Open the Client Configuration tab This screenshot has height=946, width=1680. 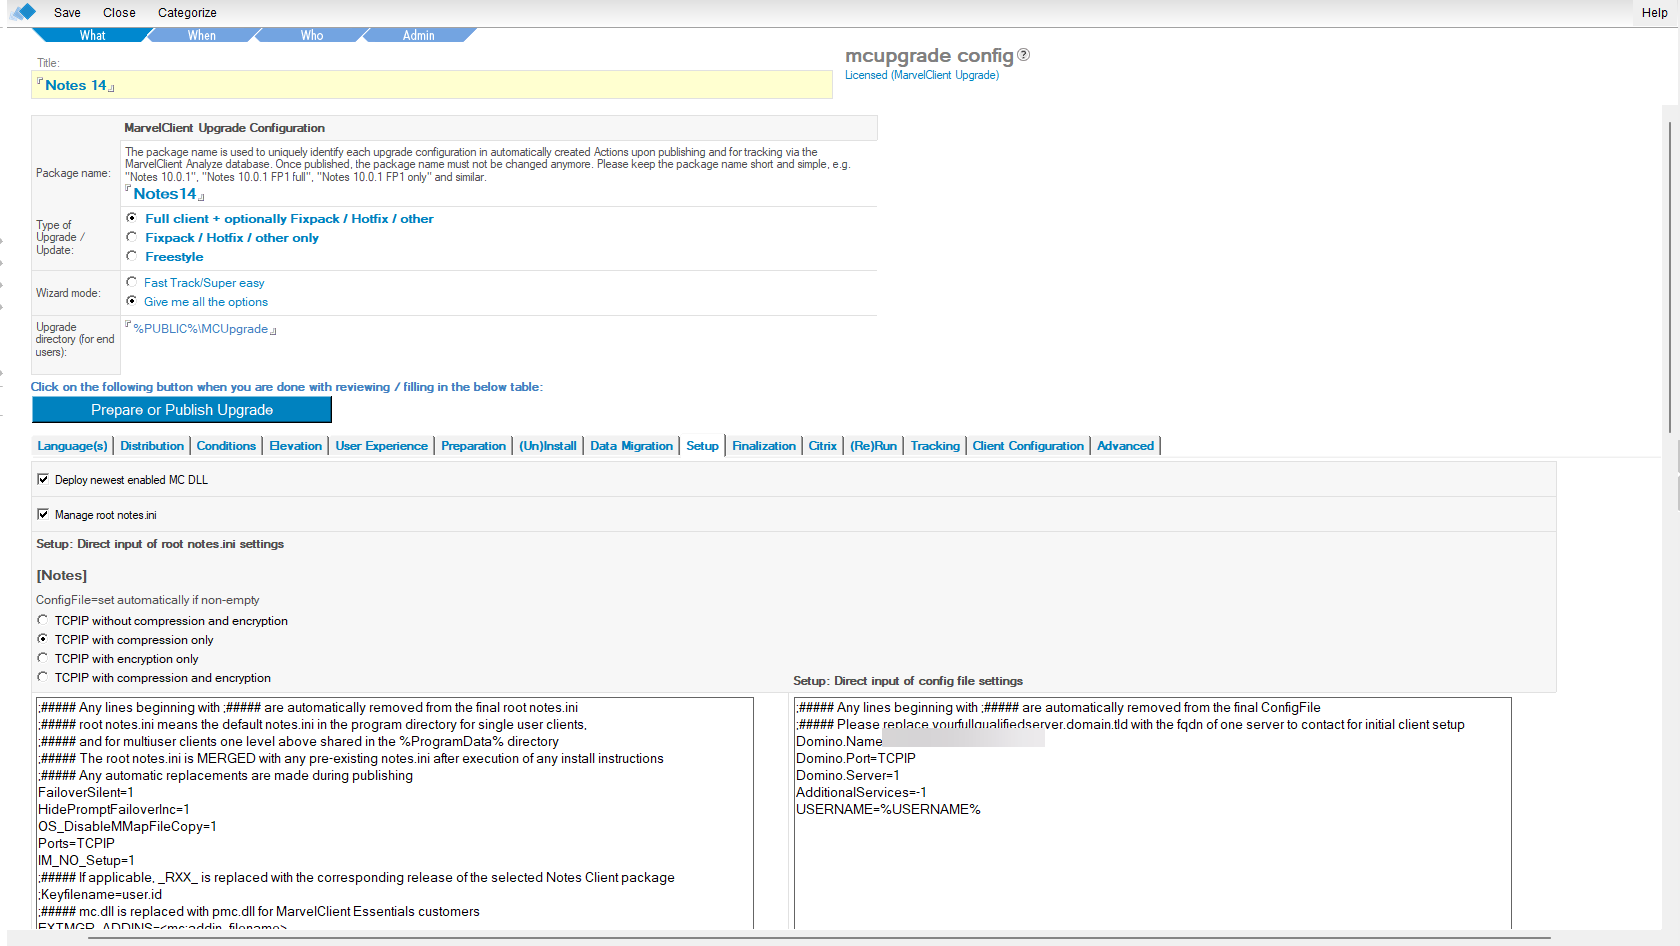[x=1027, y=446]
